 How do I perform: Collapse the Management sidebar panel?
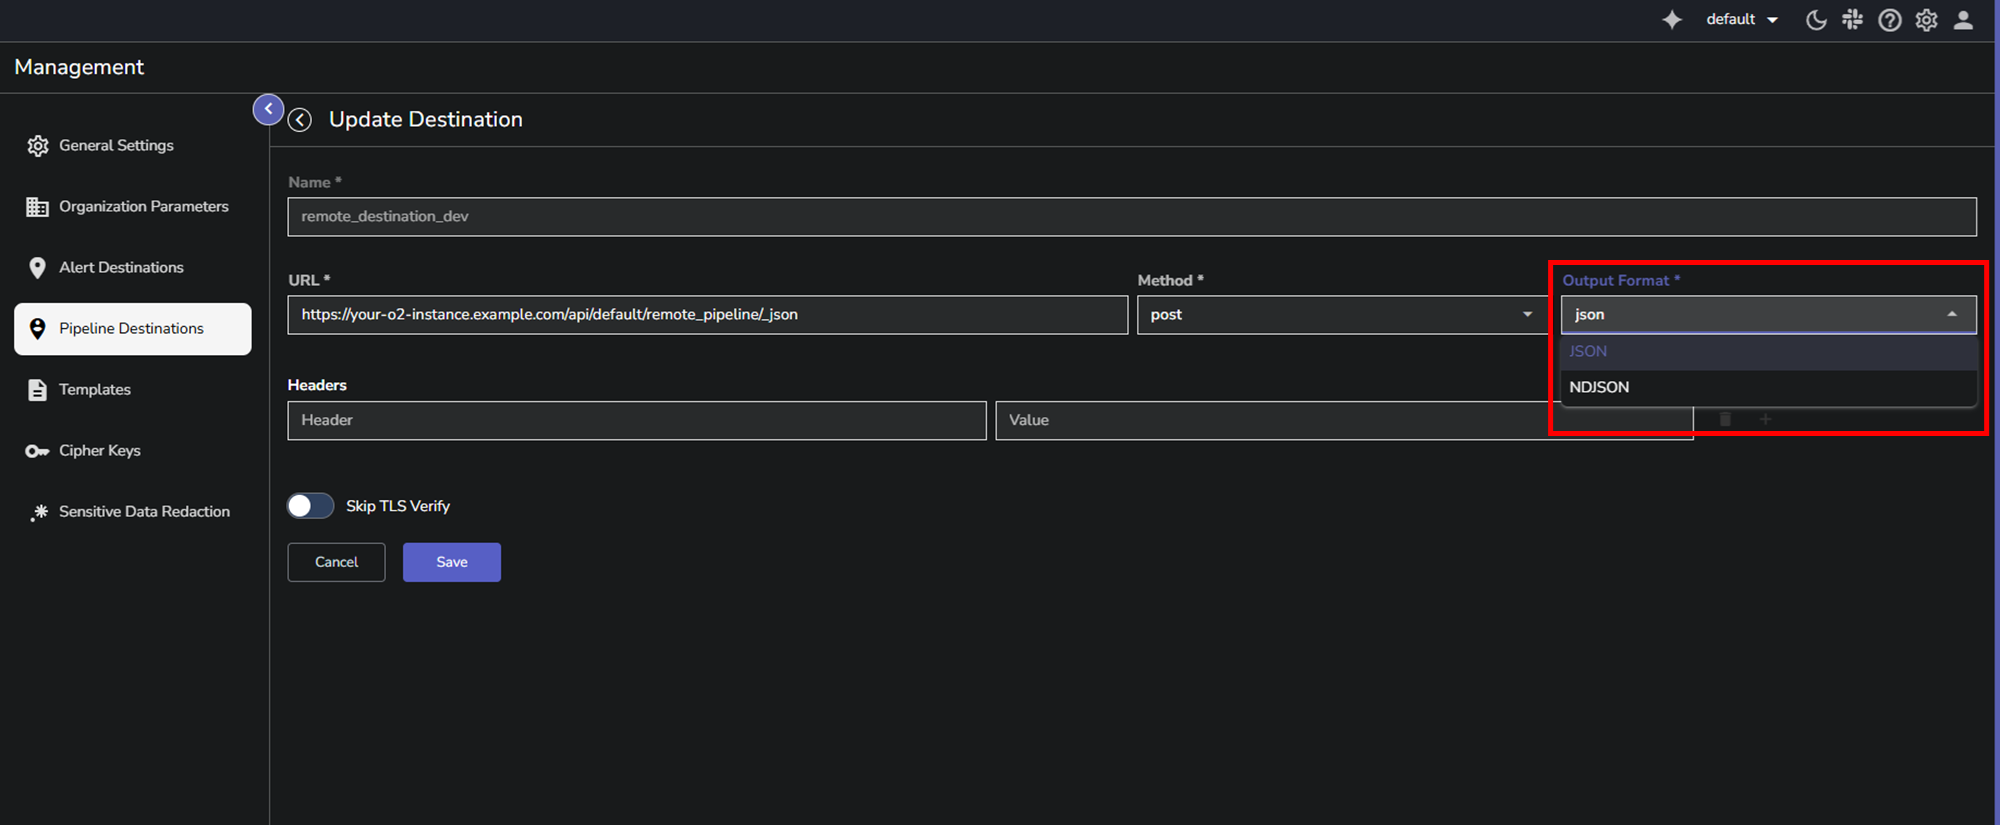coord(268,109)
